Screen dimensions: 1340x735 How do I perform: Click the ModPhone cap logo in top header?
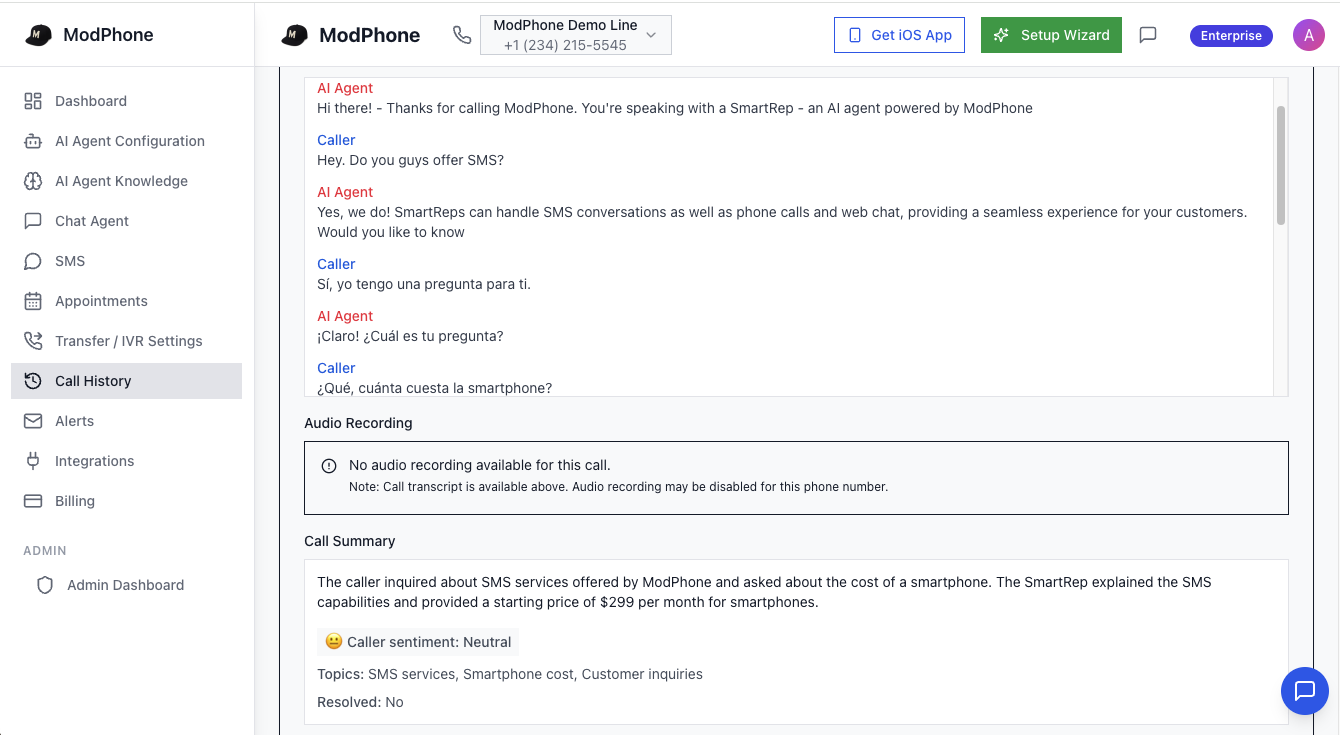294,35
